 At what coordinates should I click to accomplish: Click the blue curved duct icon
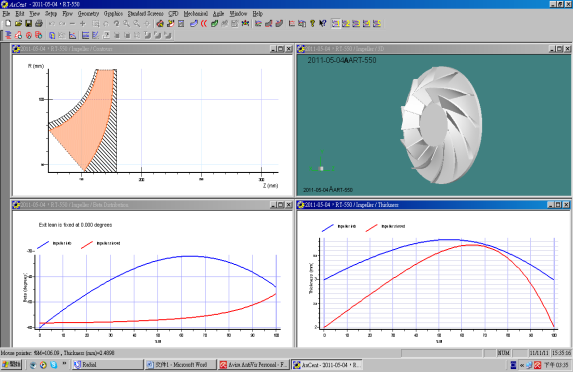pyautogui.click(x=194, y=24)
